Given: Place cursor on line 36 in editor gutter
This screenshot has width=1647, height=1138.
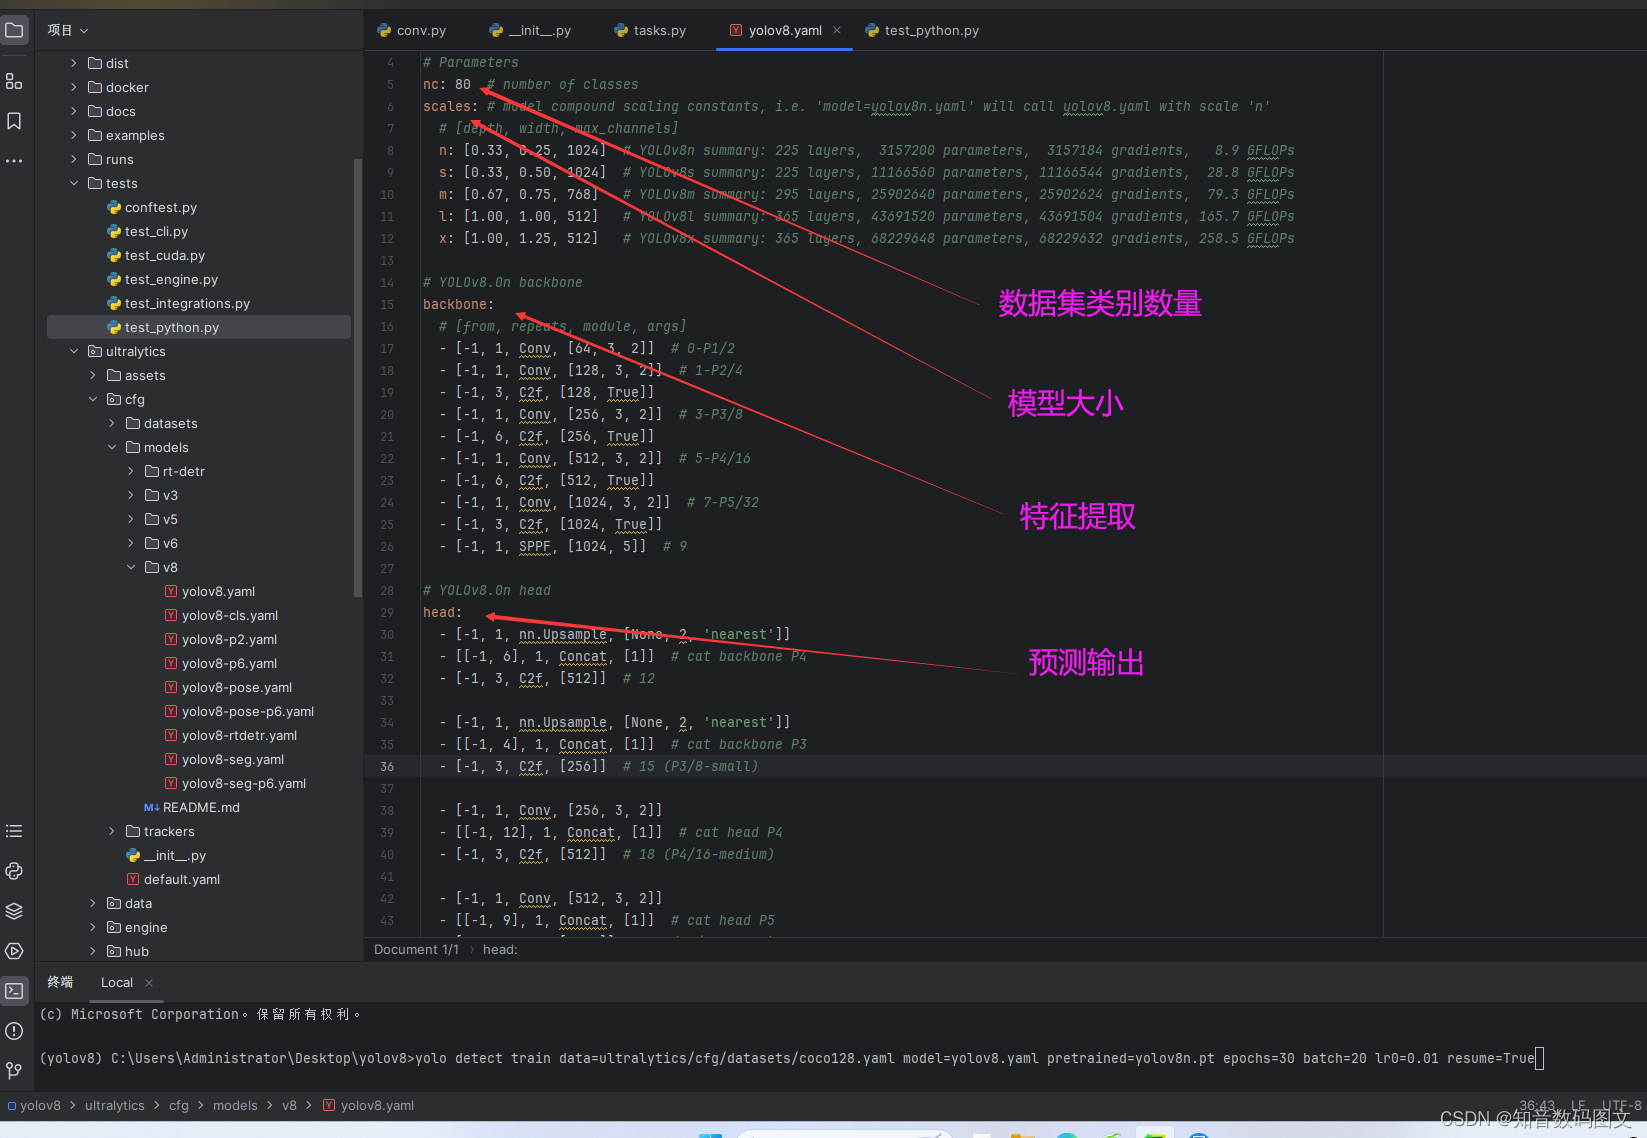Looking at the screenshot, I should pyautogui.click(x=387, y=767).
